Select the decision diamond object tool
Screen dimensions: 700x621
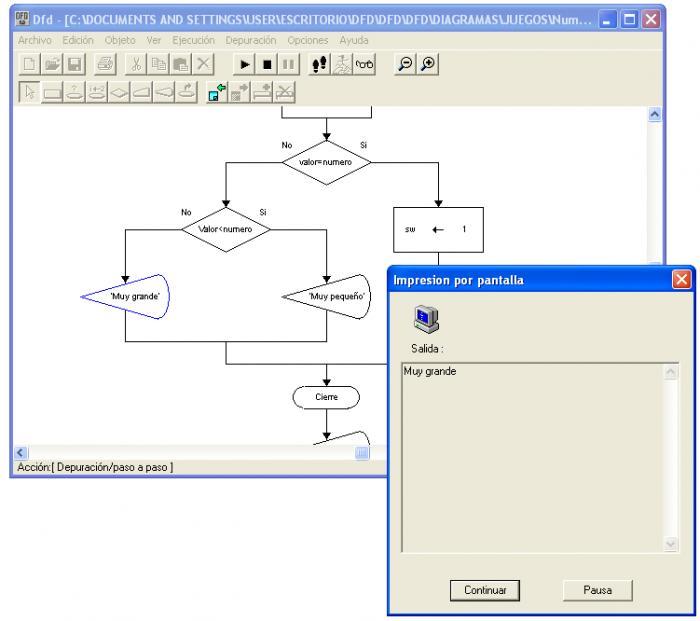point(119,92)
